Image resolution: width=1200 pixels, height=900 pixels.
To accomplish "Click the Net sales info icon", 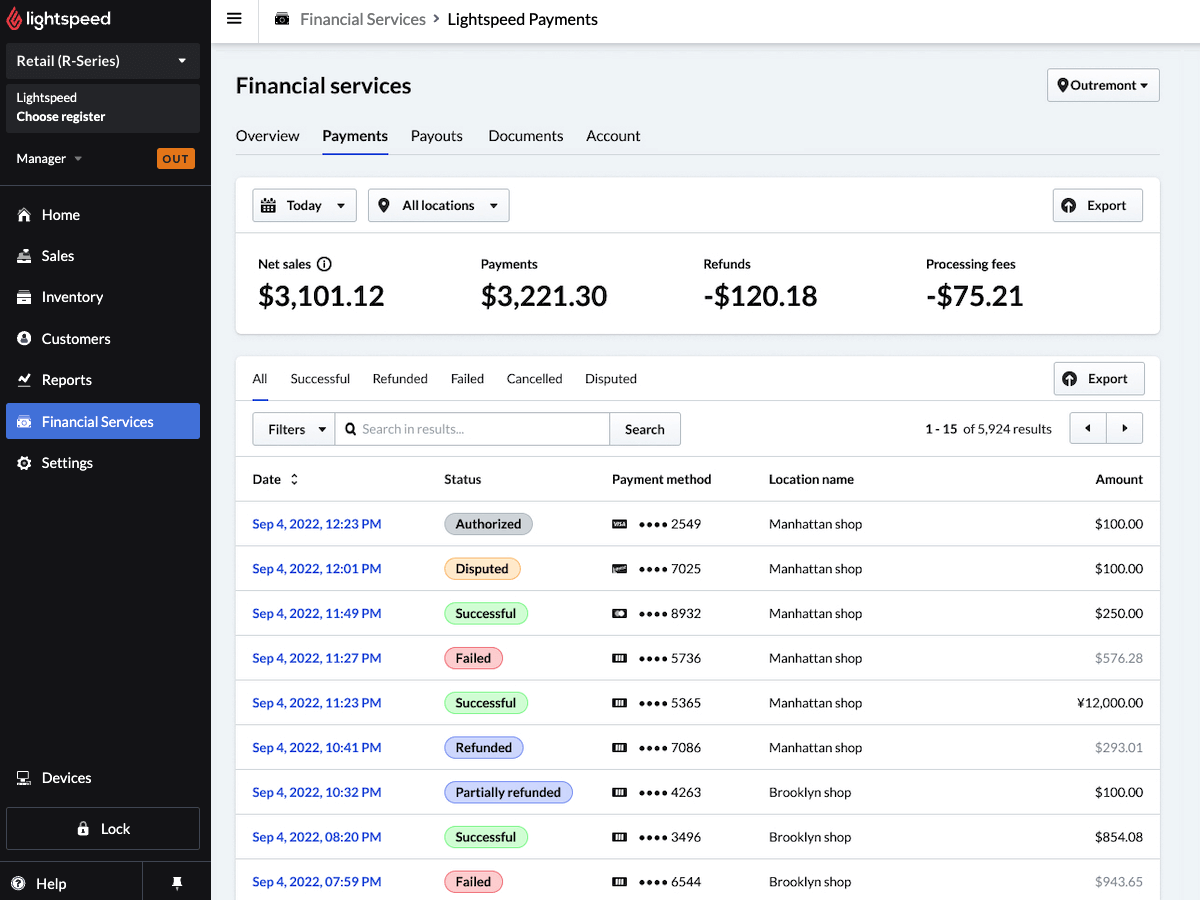I will pos(324,264).
